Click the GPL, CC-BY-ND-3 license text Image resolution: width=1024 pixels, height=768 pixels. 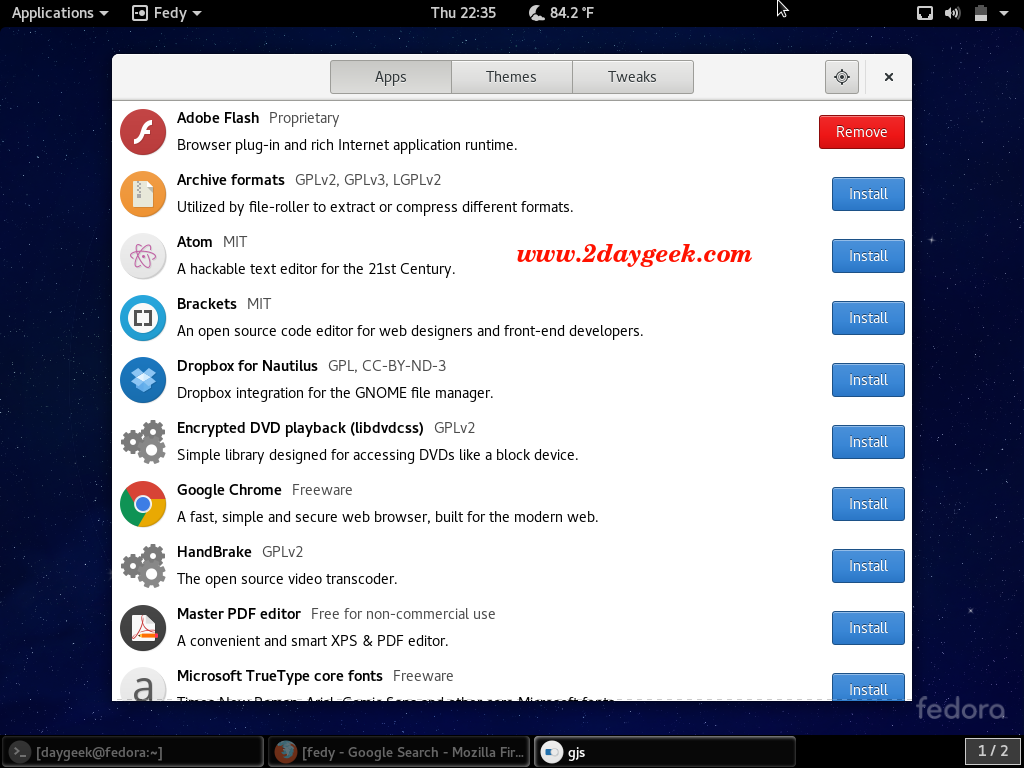tap(387, 366)
